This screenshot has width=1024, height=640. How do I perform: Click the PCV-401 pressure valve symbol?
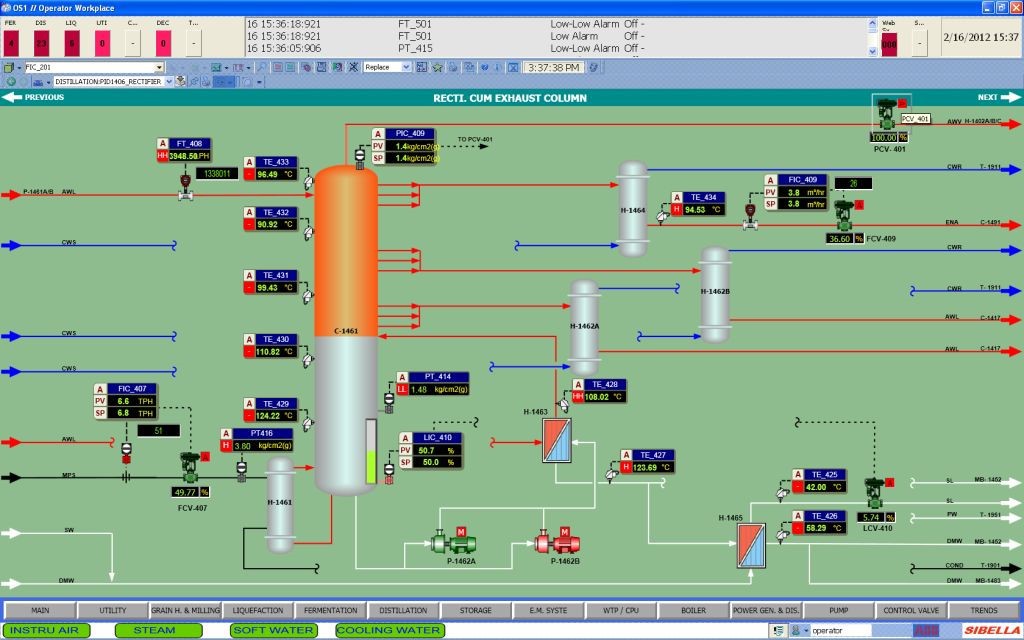tap(885, 113)
